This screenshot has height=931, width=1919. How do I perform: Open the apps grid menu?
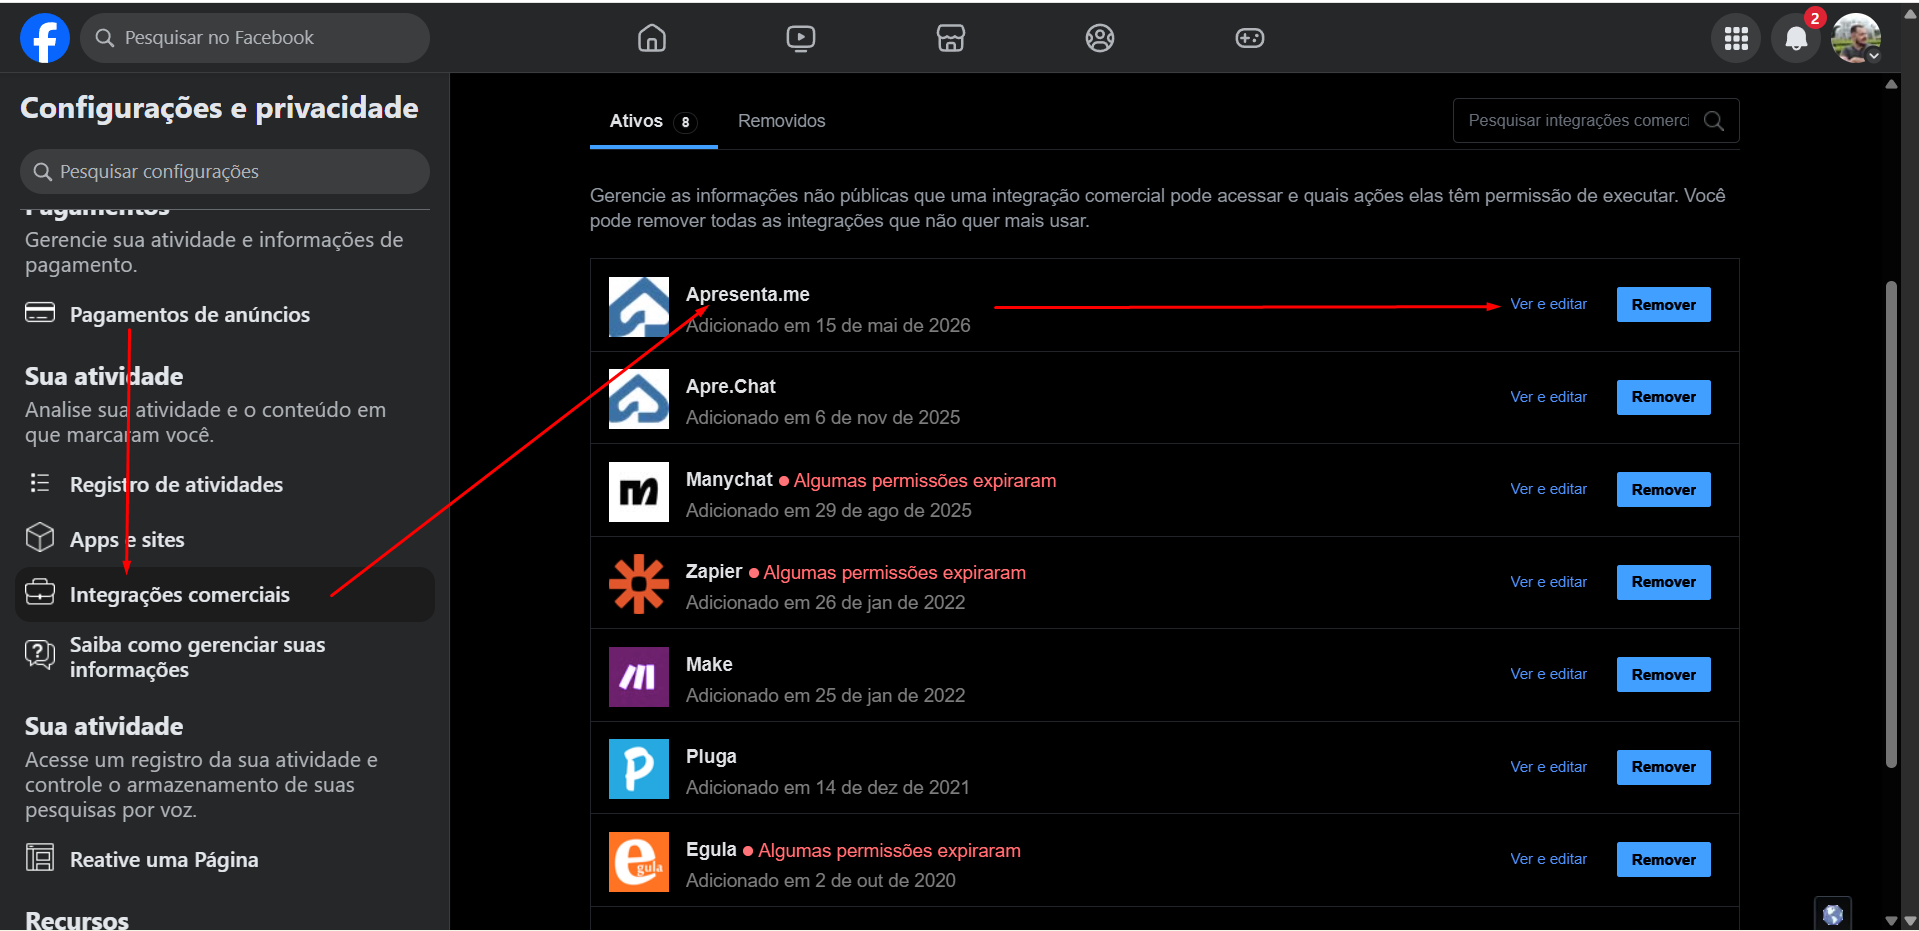1736,38
